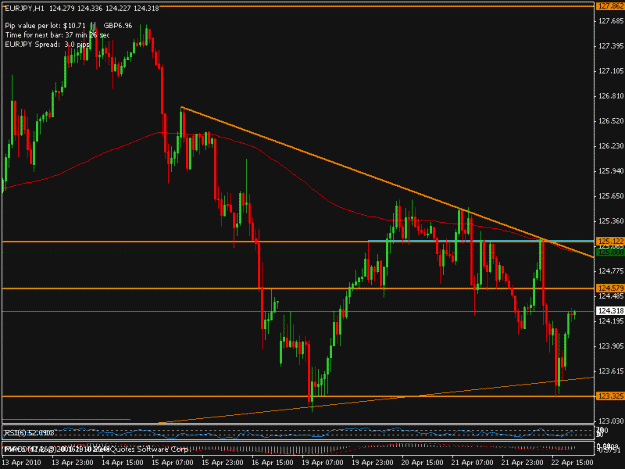Click the '19 Apr 07:00' time label
Image resolution: width=625 pixels, height=469 pixels.
point(322,463)
